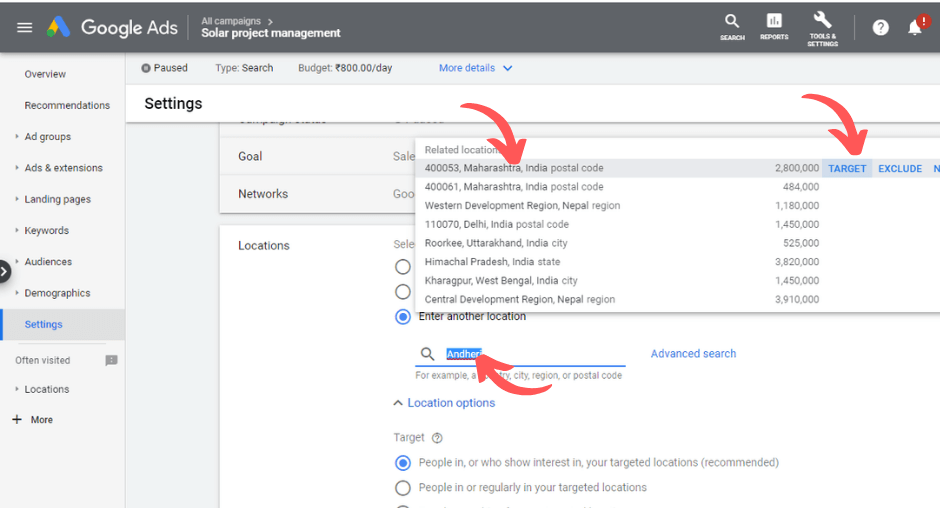Image resolution: width=940 pixels, height=508 pixels.
Task: Select the first location radio option
Action: pos(403,267)
